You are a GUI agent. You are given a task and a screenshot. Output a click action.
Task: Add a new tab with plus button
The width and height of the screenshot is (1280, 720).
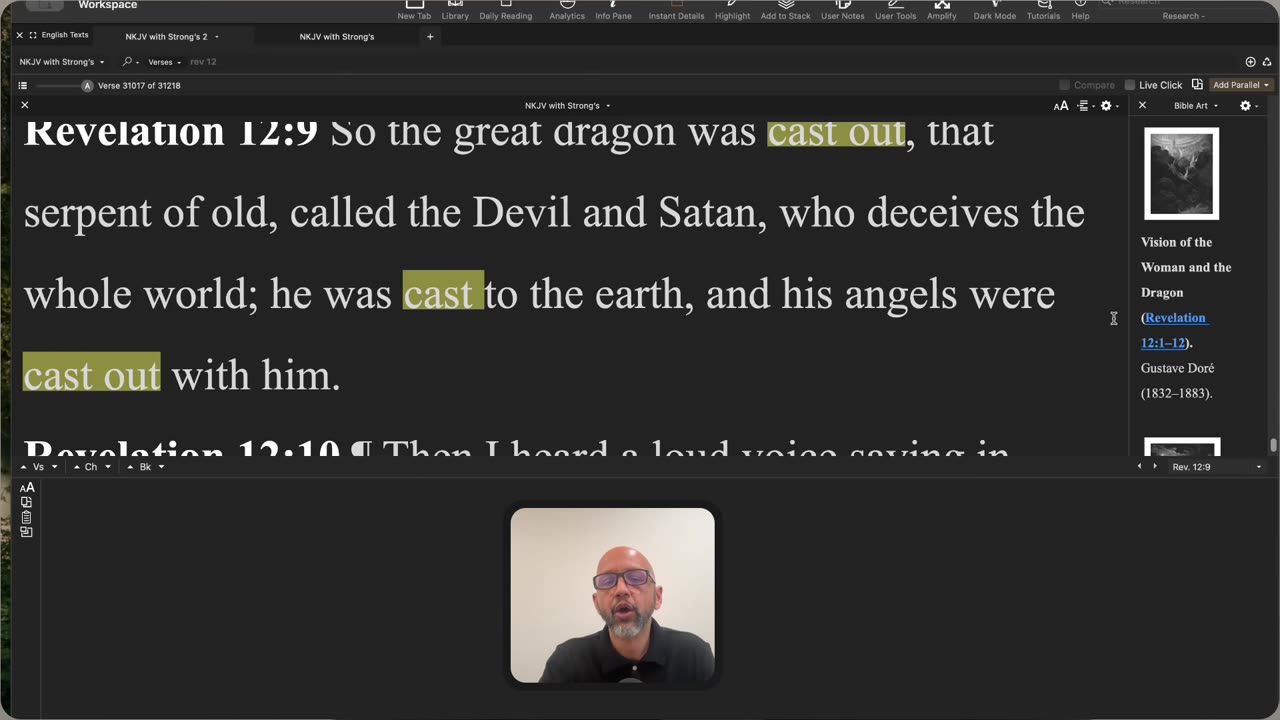[x=430, y=37]
